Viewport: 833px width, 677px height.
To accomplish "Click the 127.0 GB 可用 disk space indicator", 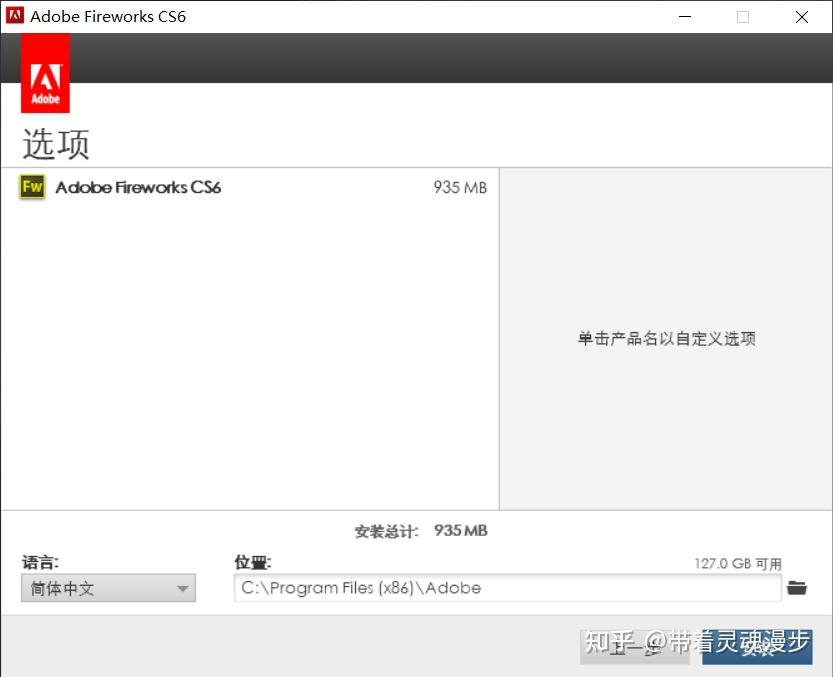I will click(x=740, y=563).
